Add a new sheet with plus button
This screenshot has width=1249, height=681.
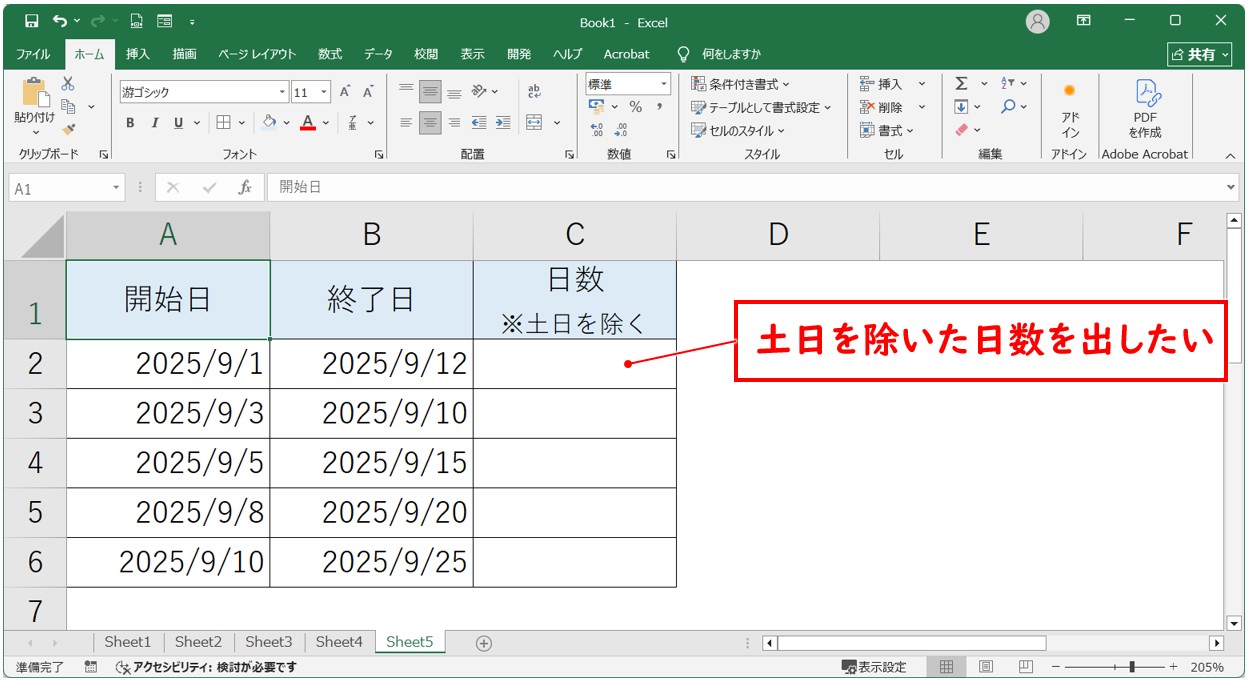click(484, 643)
